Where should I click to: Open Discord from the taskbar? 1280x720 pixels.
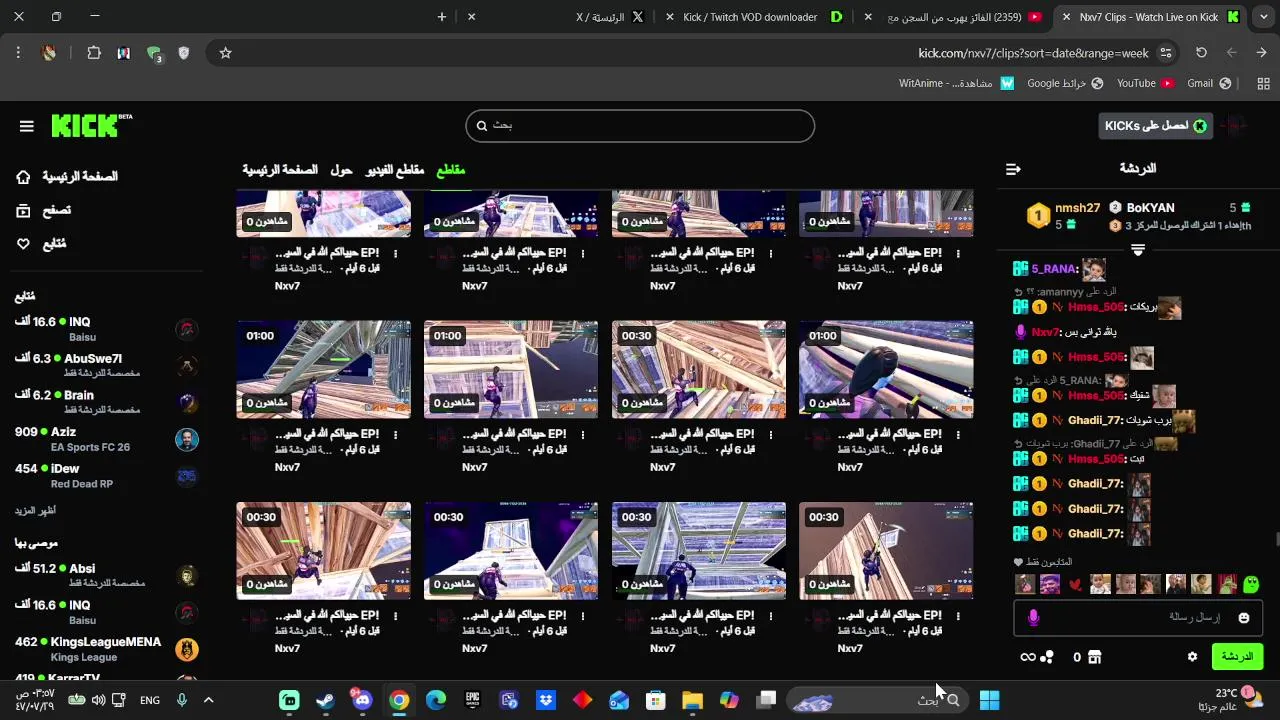click(x=362, y=700)
